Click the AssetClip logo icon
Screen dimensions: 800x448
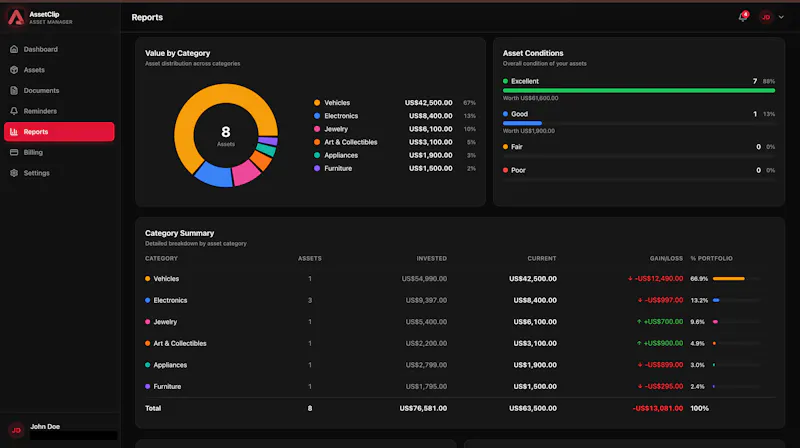(16, 17)
